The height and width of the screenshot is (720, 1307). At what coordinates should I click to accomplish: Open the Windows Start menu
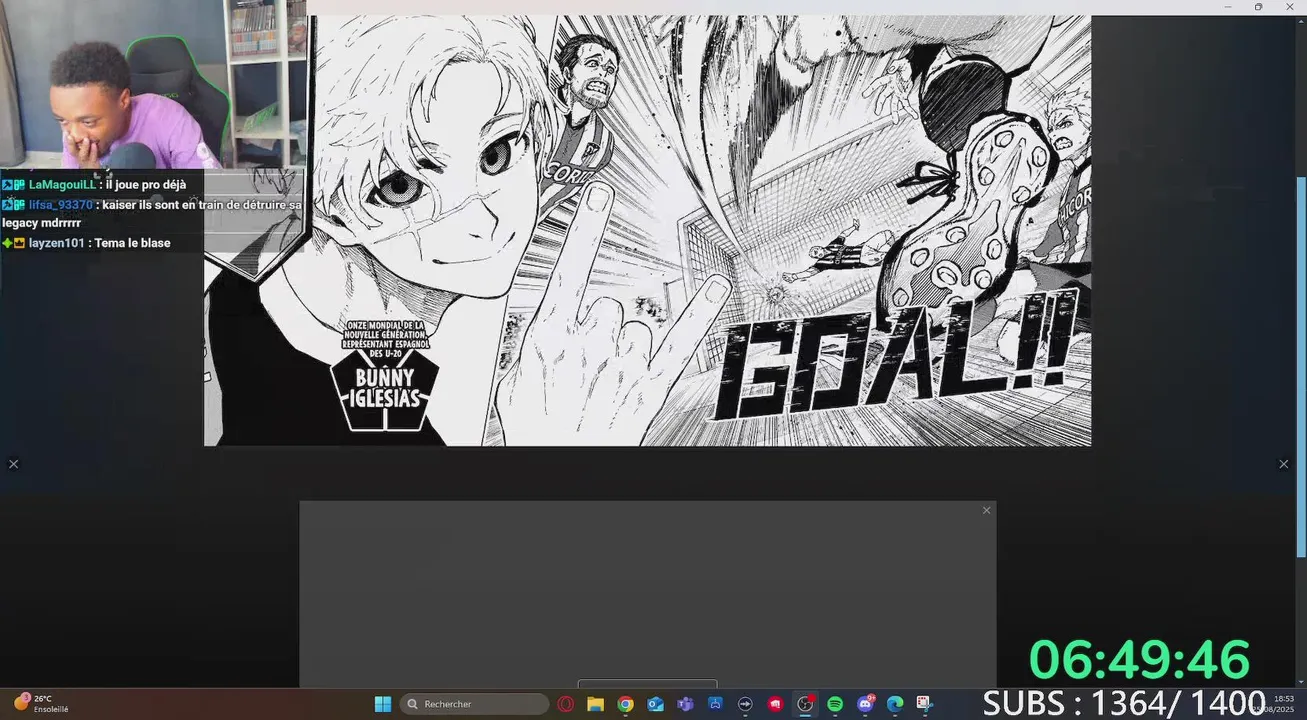coord(382,704)
